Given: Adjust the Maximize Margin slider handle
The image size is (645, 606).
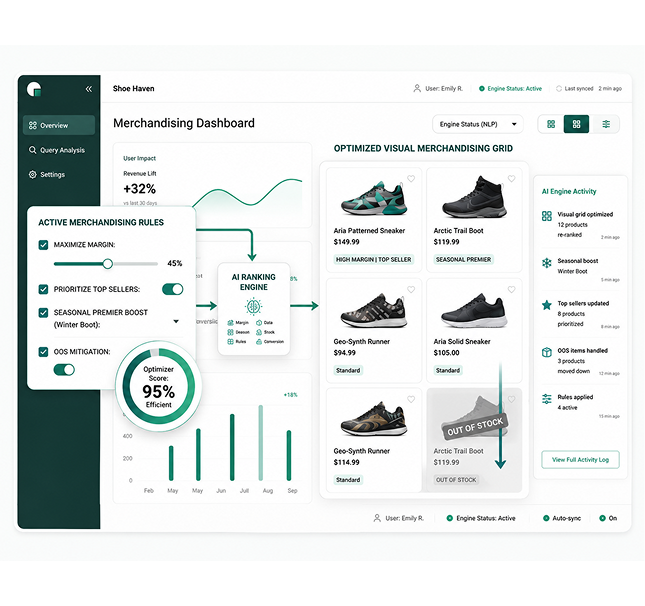Looking at the screenshot, I should [x=108, y=264].
